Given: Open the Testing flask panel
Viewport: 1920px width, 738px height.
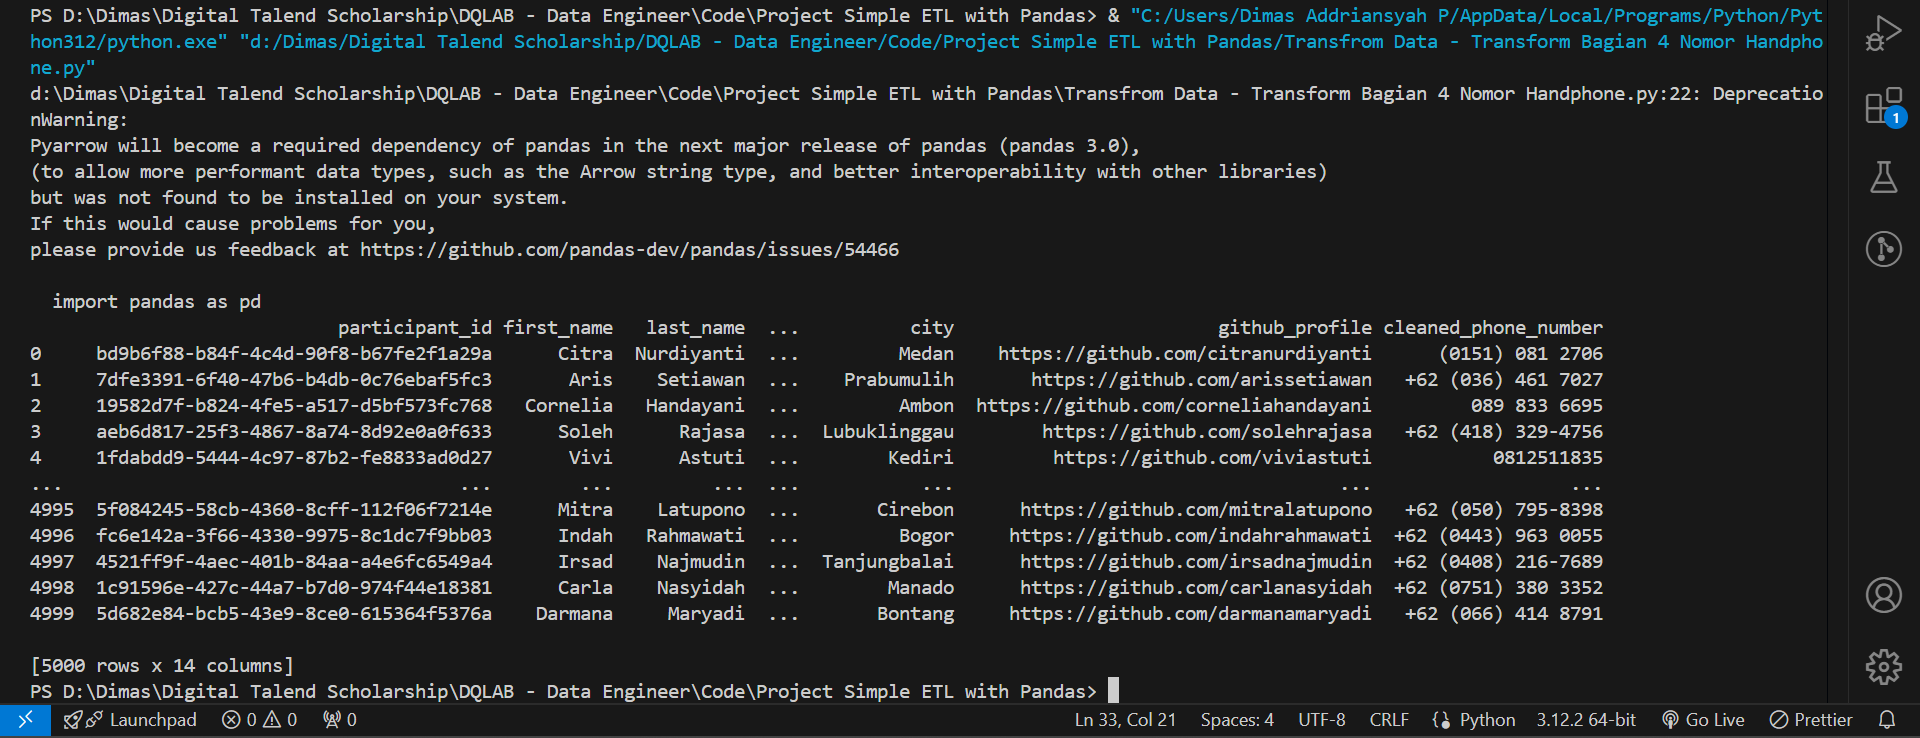Looking at the screenshot, I should coord(1883,177).
